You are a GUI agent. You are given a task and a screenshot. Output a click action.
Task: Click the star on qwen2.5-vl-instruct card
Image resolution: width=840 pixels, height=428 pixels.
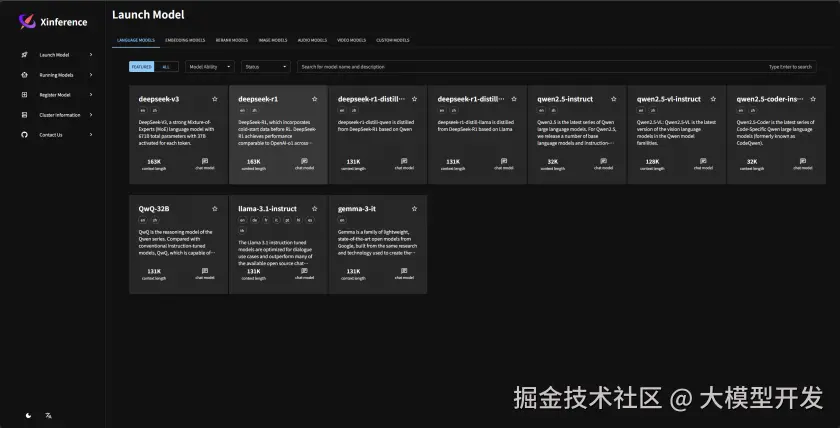click(x=713, y=99)
